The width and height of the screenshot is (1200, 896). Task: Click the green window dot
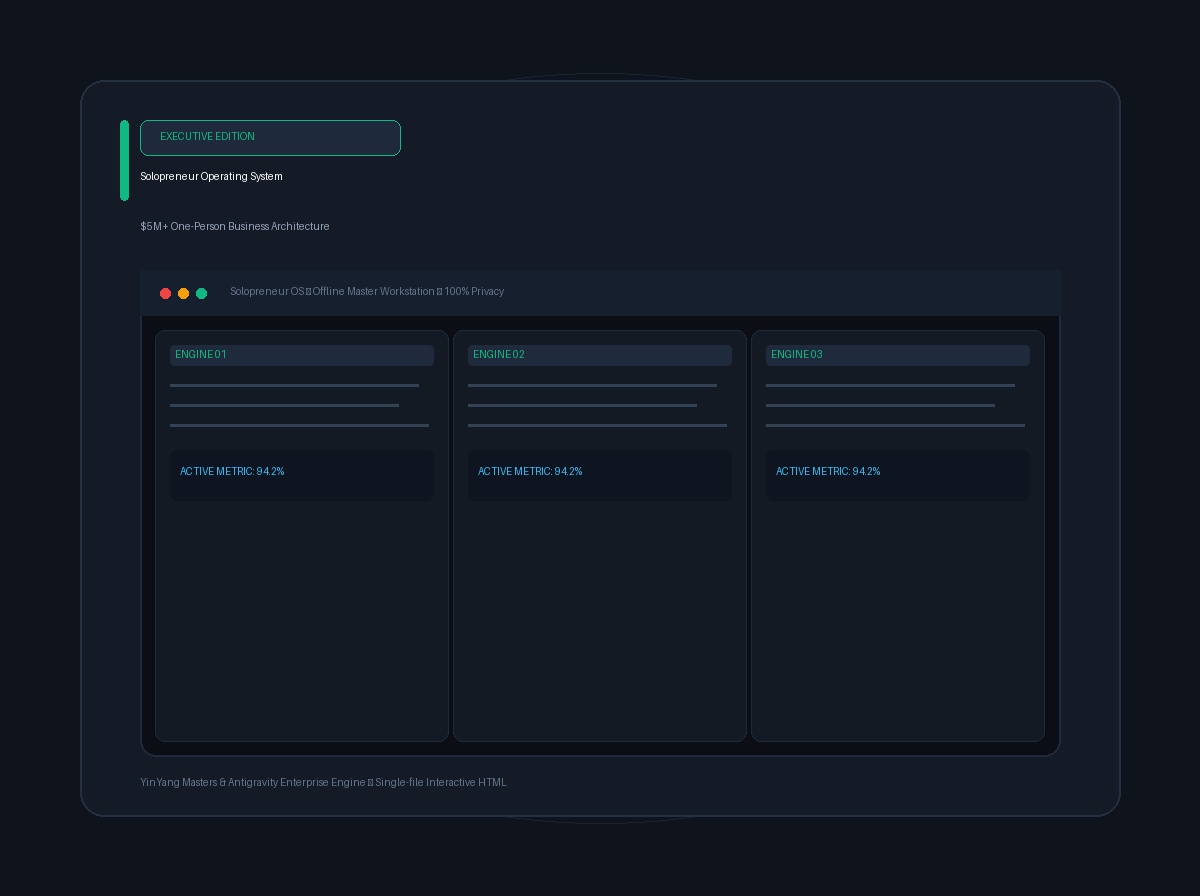click(x=201, y=293)
